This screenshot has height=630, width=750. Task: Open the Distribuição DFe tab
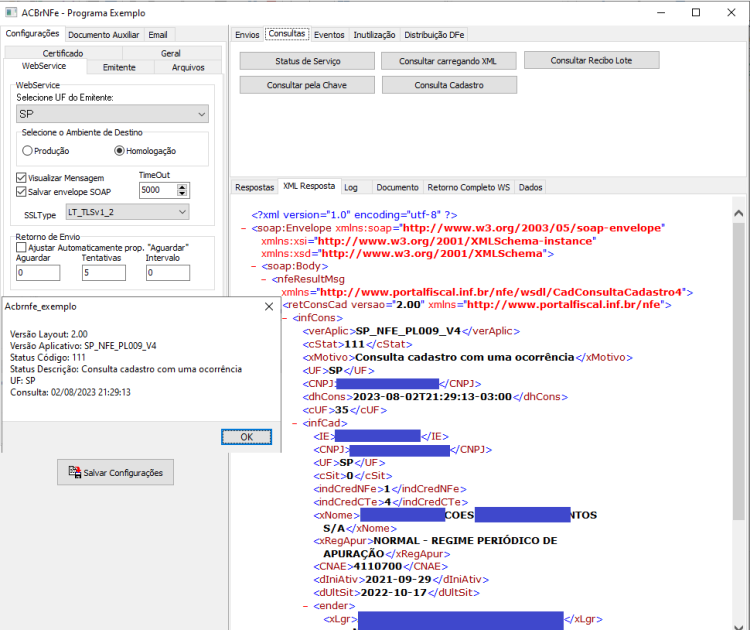(434, 35)
